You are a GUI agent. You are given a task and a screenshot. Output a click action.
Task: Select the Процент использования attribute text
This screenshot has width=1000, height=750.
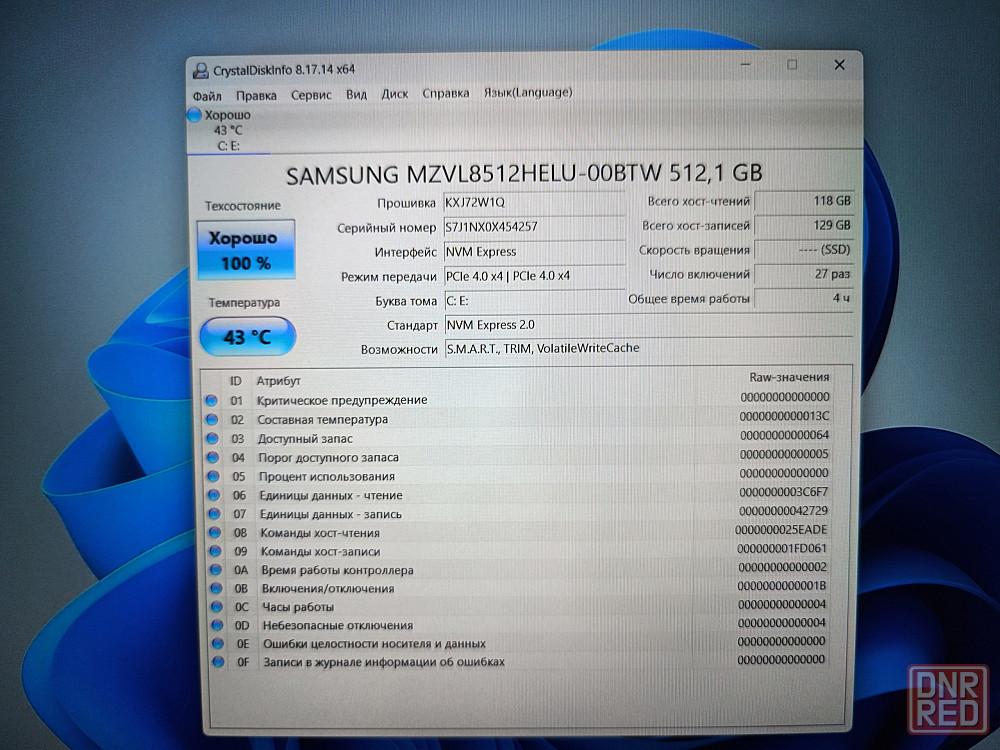coord(327,476)
